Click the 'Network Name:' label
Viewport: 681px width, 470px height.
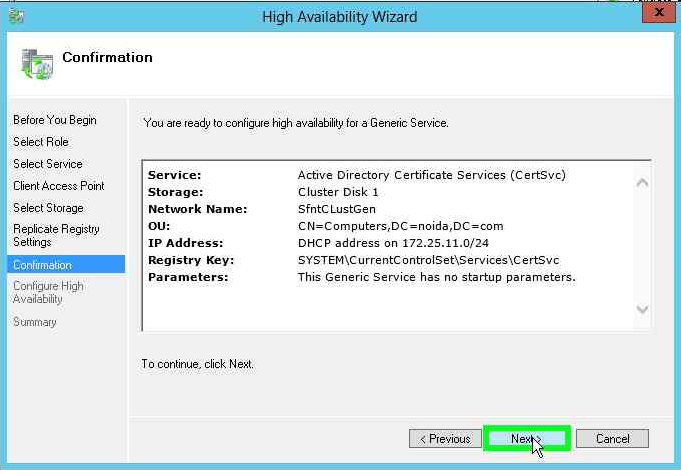click(198, 209)
